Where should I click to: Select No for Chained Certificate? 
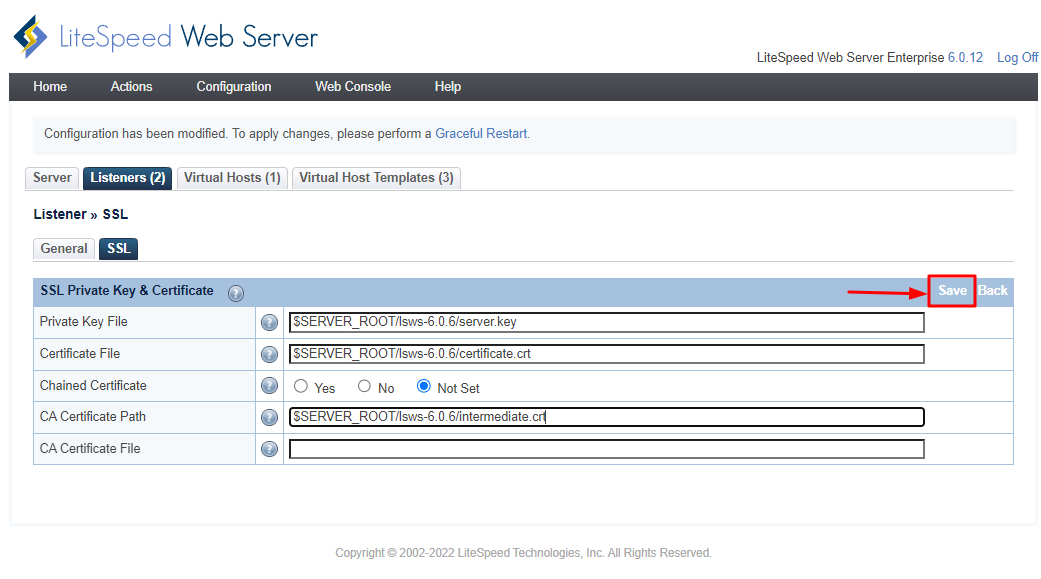point(364,386)
